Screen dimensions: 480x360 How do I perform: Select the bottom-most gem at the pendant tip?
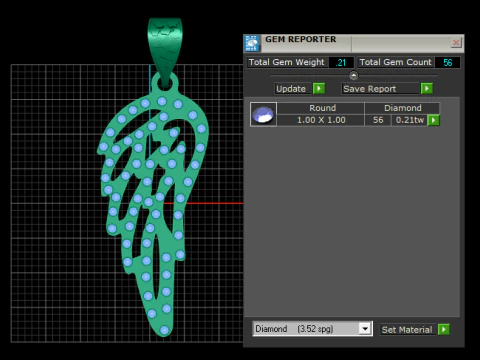point(164,330)
